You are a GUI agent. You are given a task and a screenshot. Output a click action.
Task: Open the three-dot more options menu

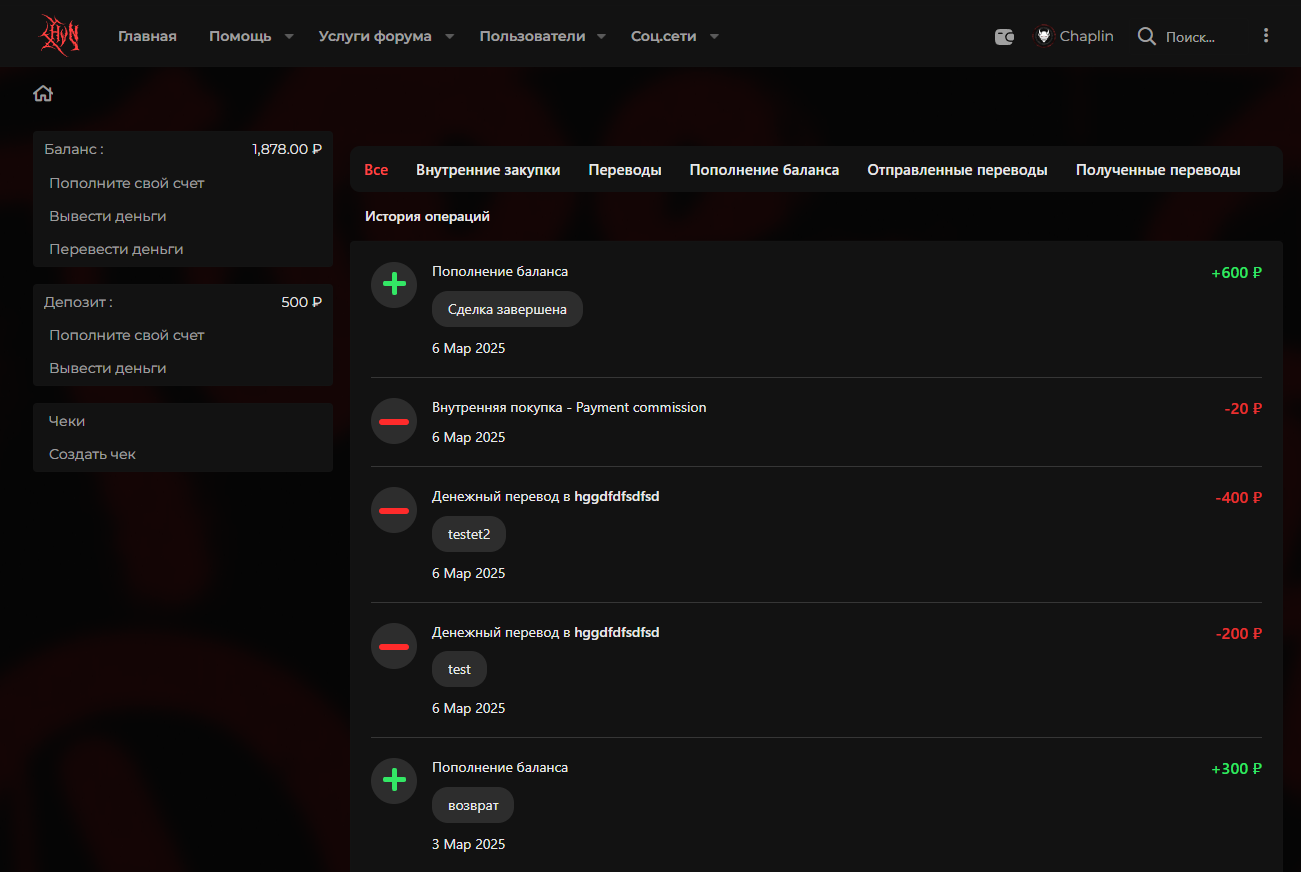1266,35
